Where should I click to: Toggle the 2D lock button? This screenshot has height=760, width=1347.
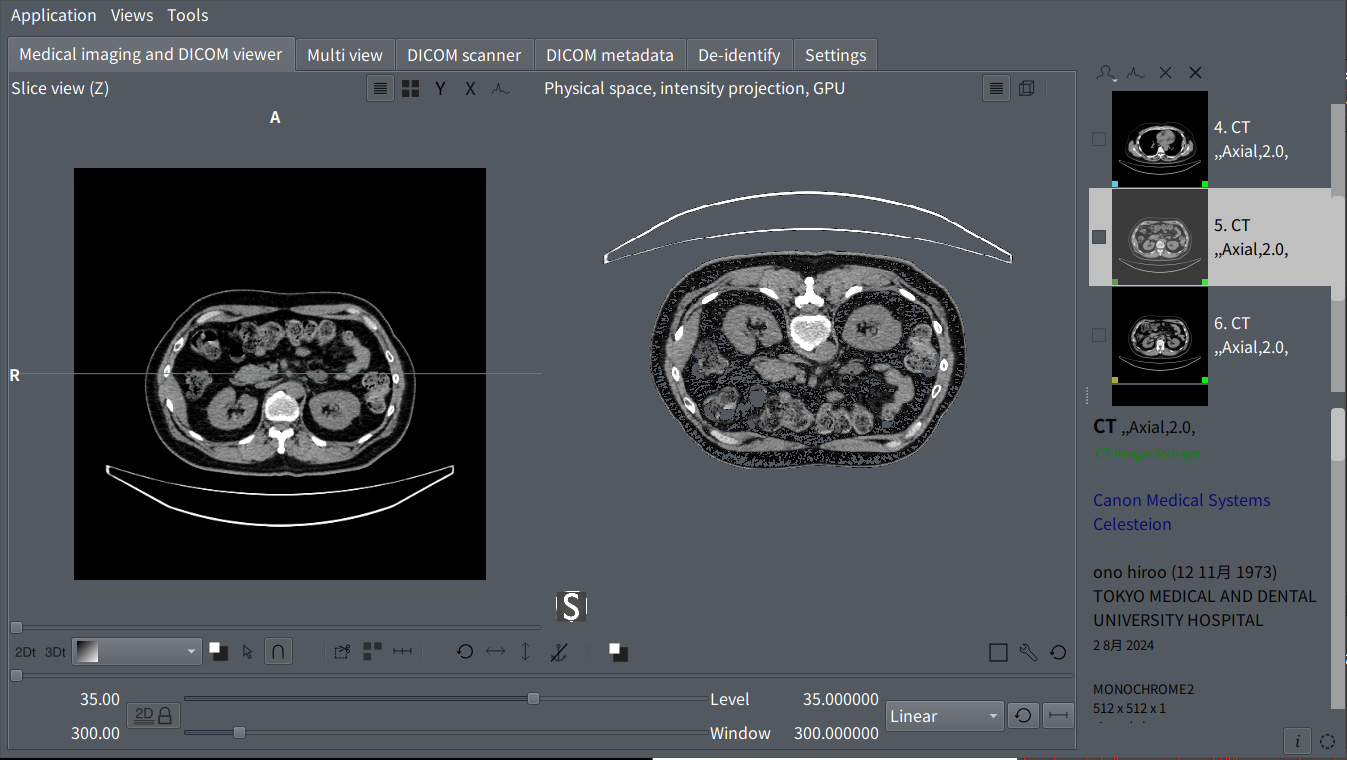click(154, 715)
